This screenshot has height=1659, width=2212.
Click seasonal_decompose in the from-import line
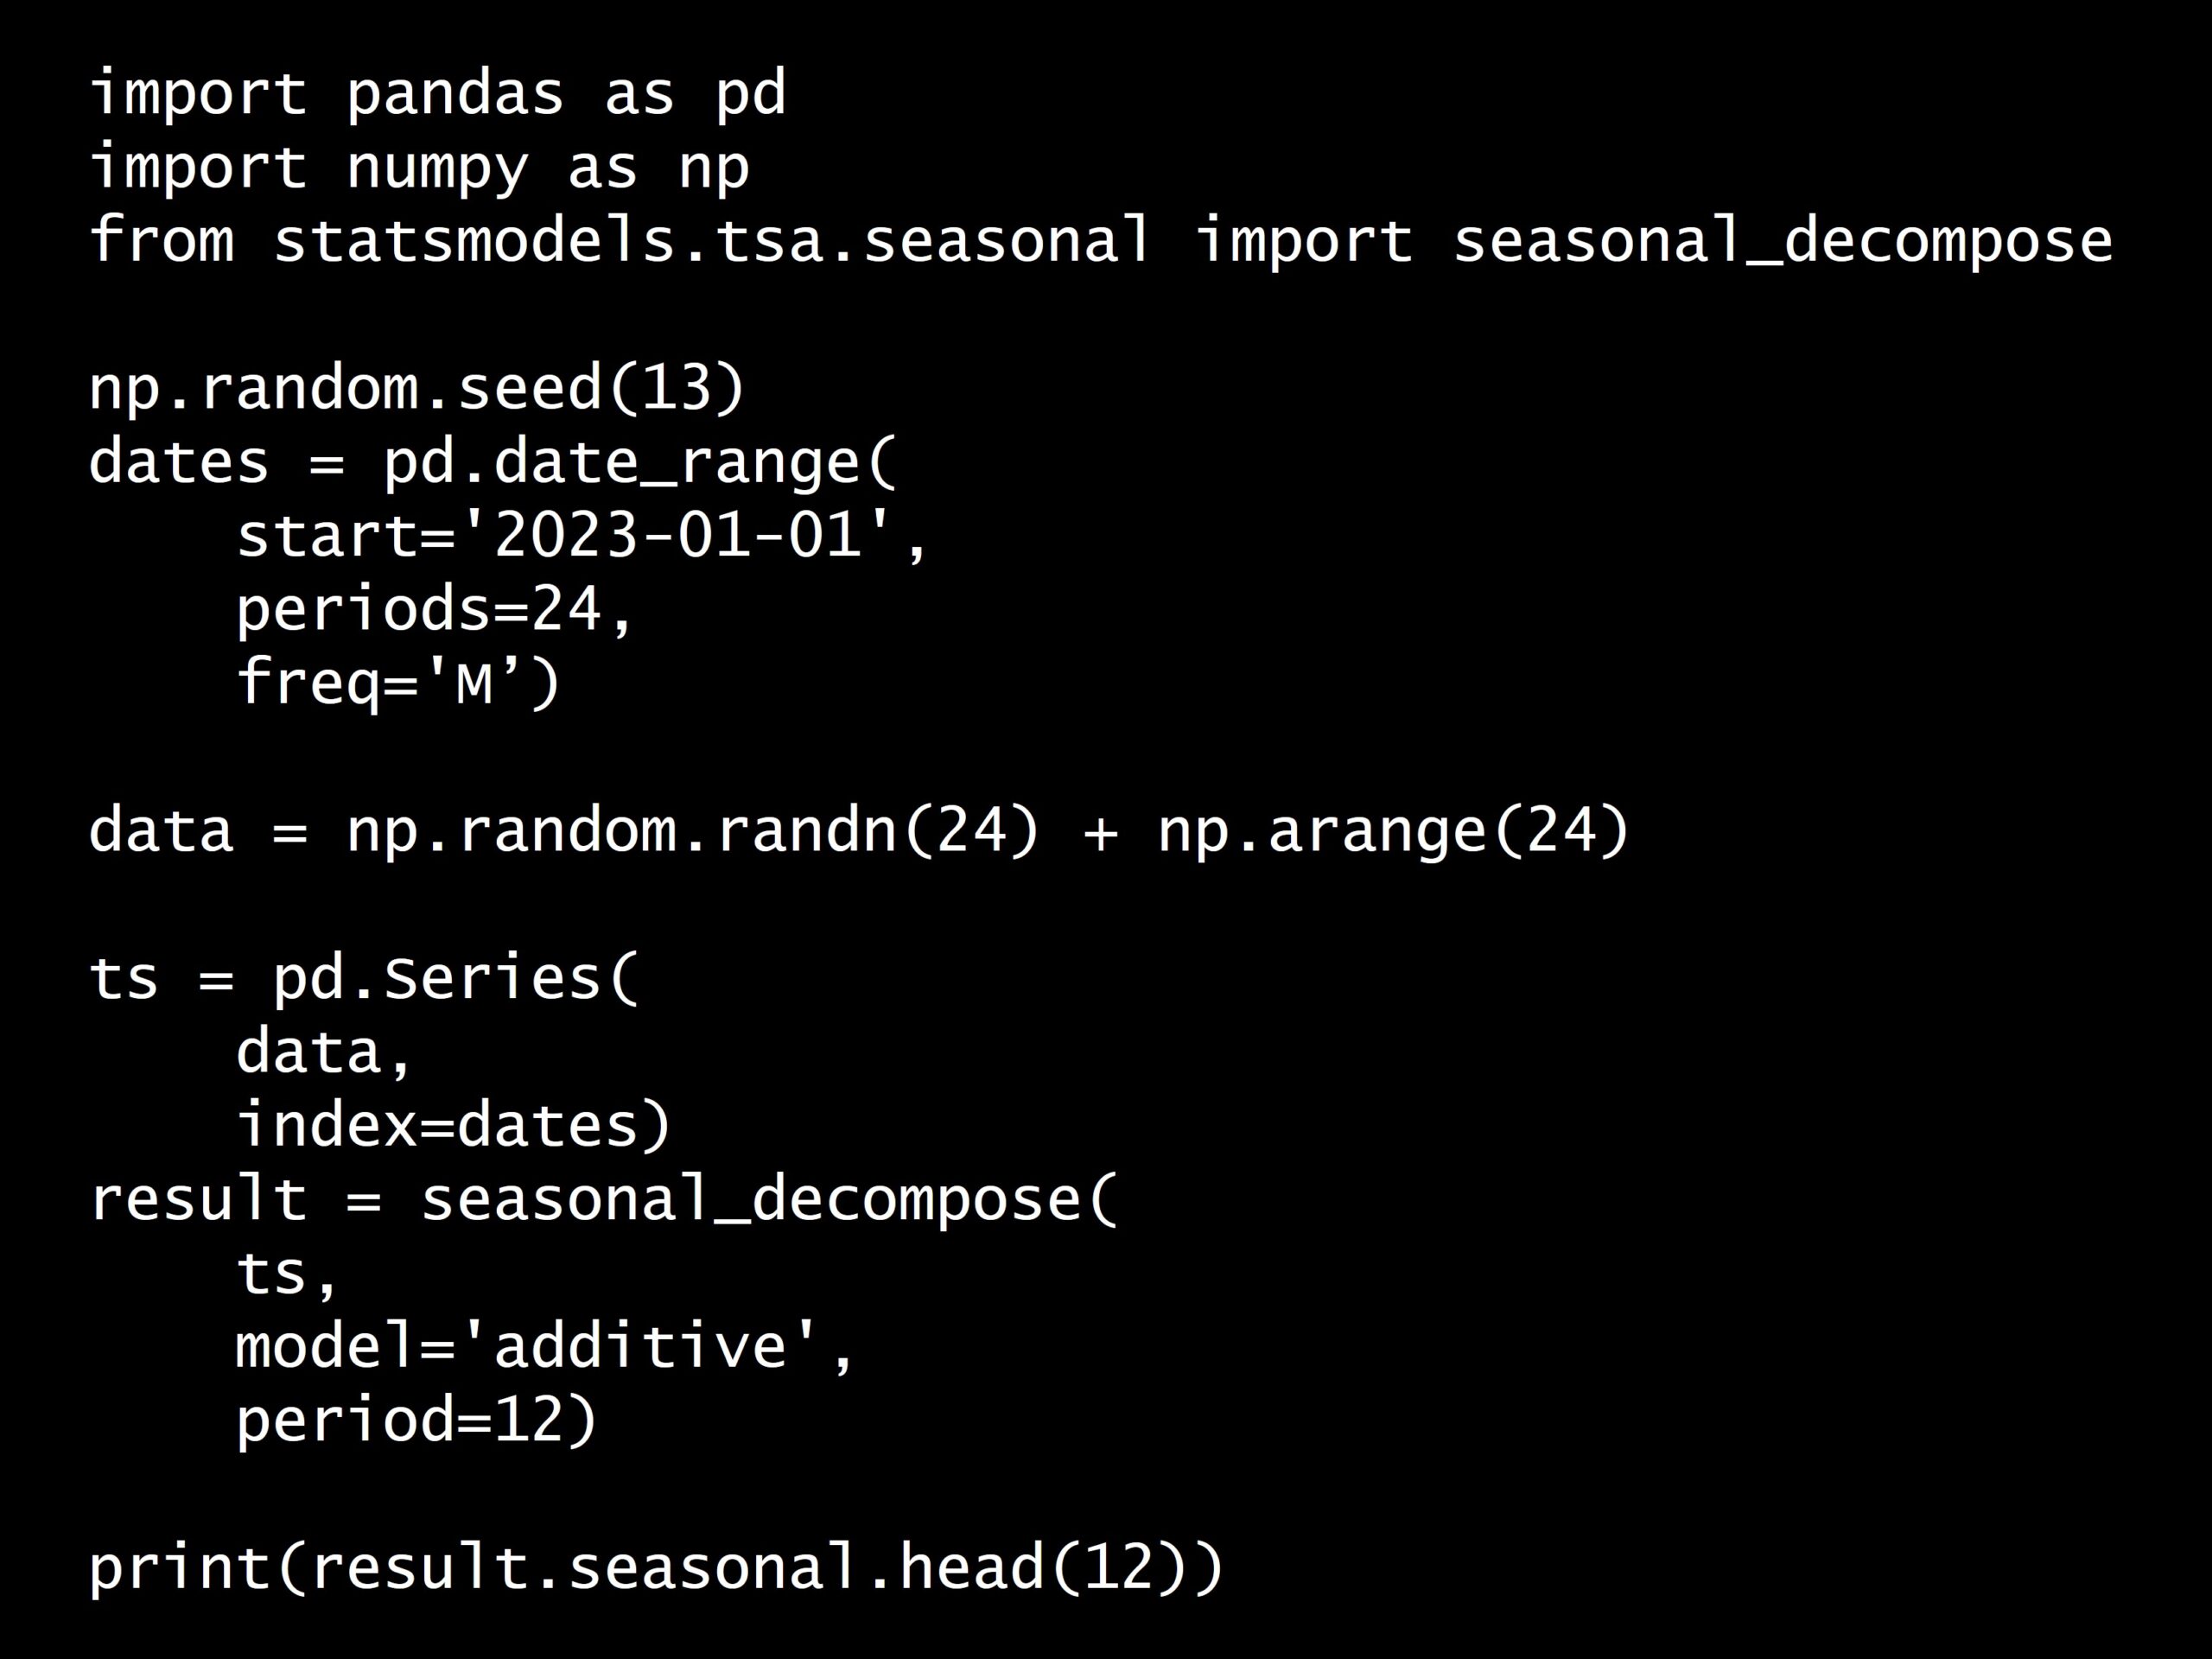(x=1782, y=241)
